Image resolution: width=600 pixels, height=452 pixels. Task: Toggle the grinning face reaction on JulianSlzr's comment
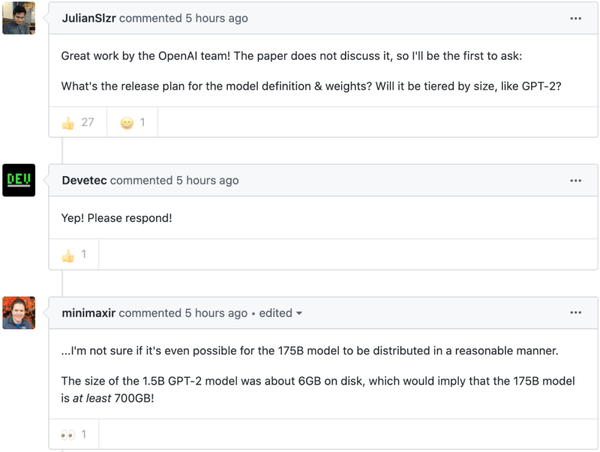pyautogui.click(x=132, y=122)
